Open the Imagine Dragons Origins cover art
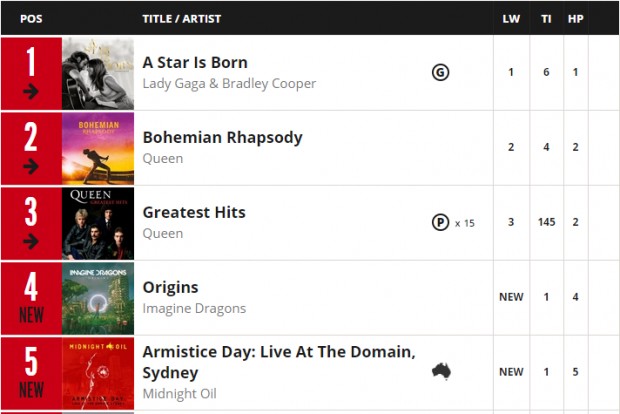This screenshot has width=620, height=414. click(x=98, y=299)
